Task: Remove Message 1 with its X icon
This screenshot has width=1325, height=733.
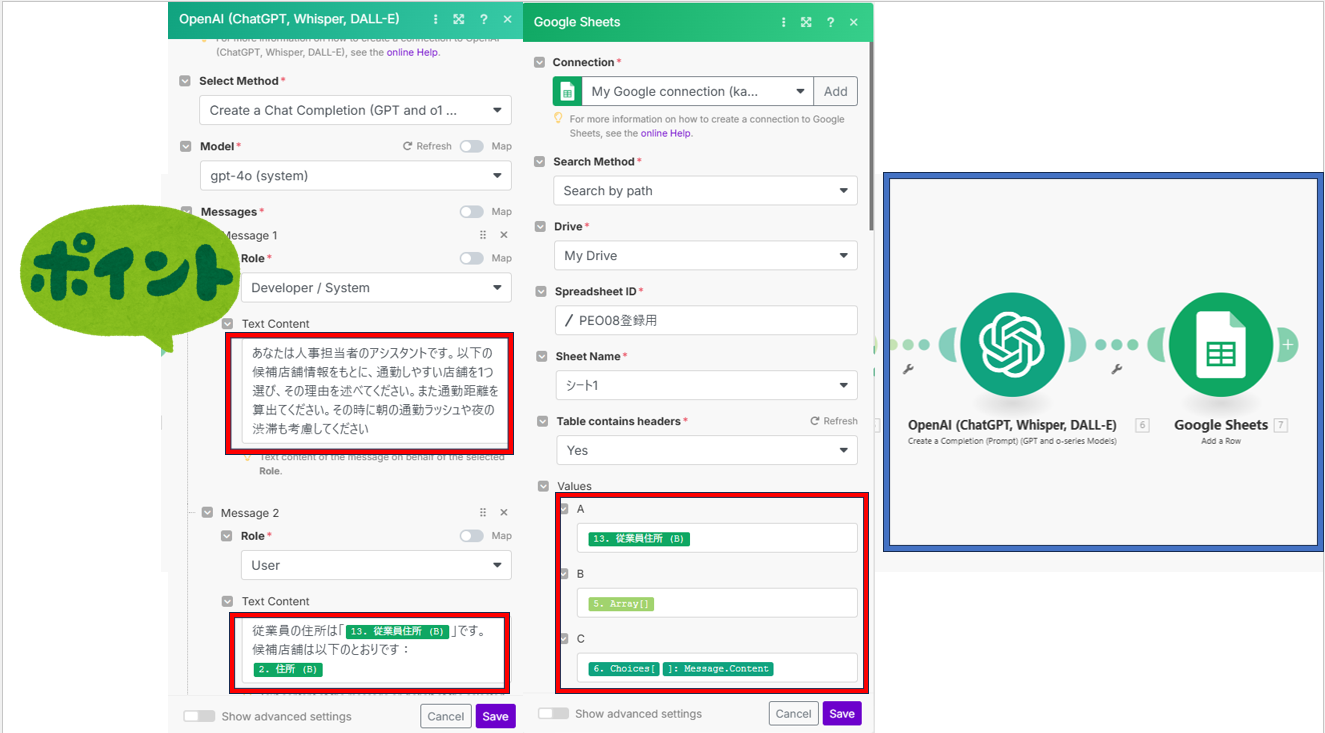Action: (x=504, y=235)
